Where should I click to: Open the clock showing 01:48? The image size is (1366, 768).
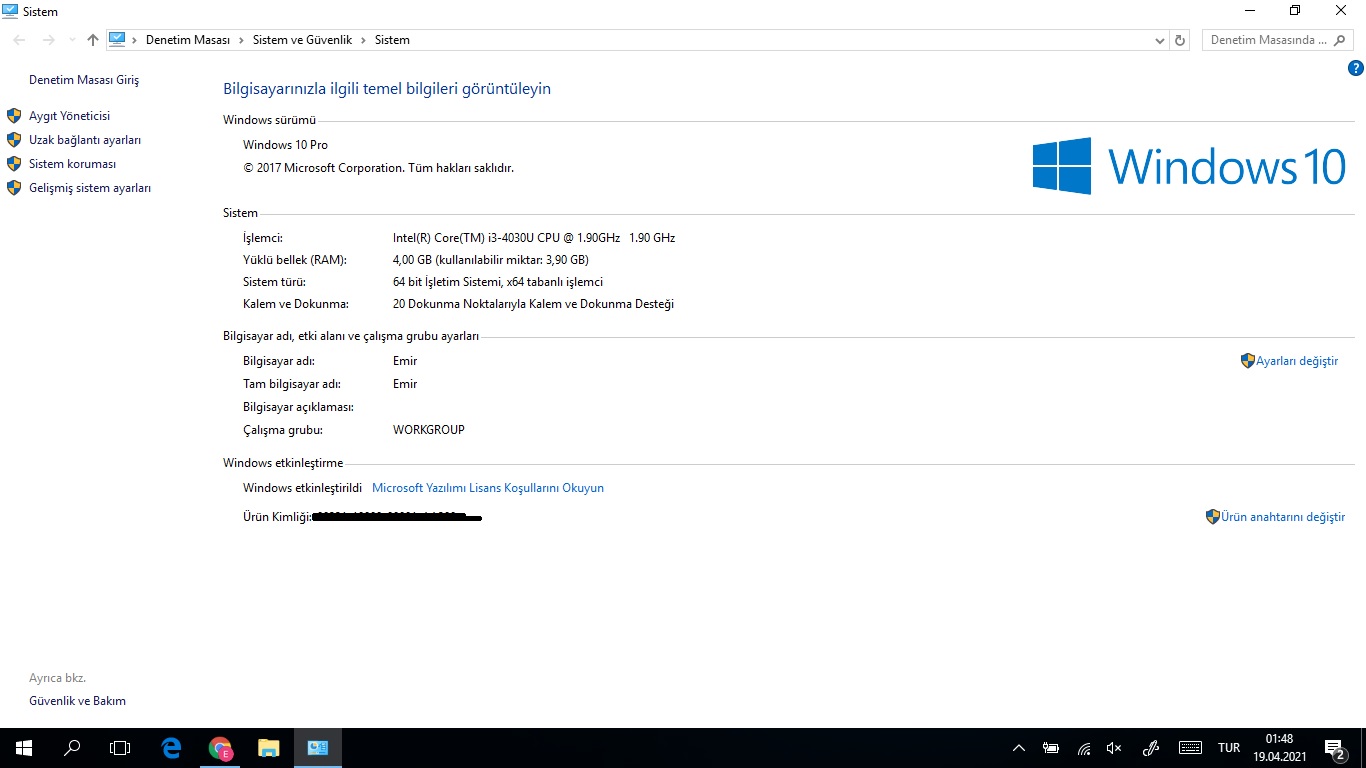point(1279,748)
